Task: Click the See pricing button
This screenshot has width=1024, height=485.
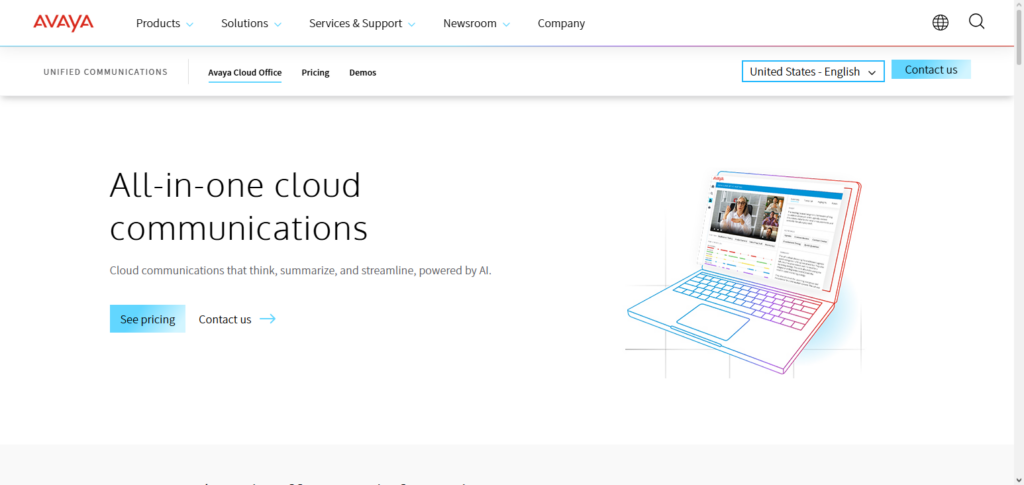Action: [x=148, y=319]
